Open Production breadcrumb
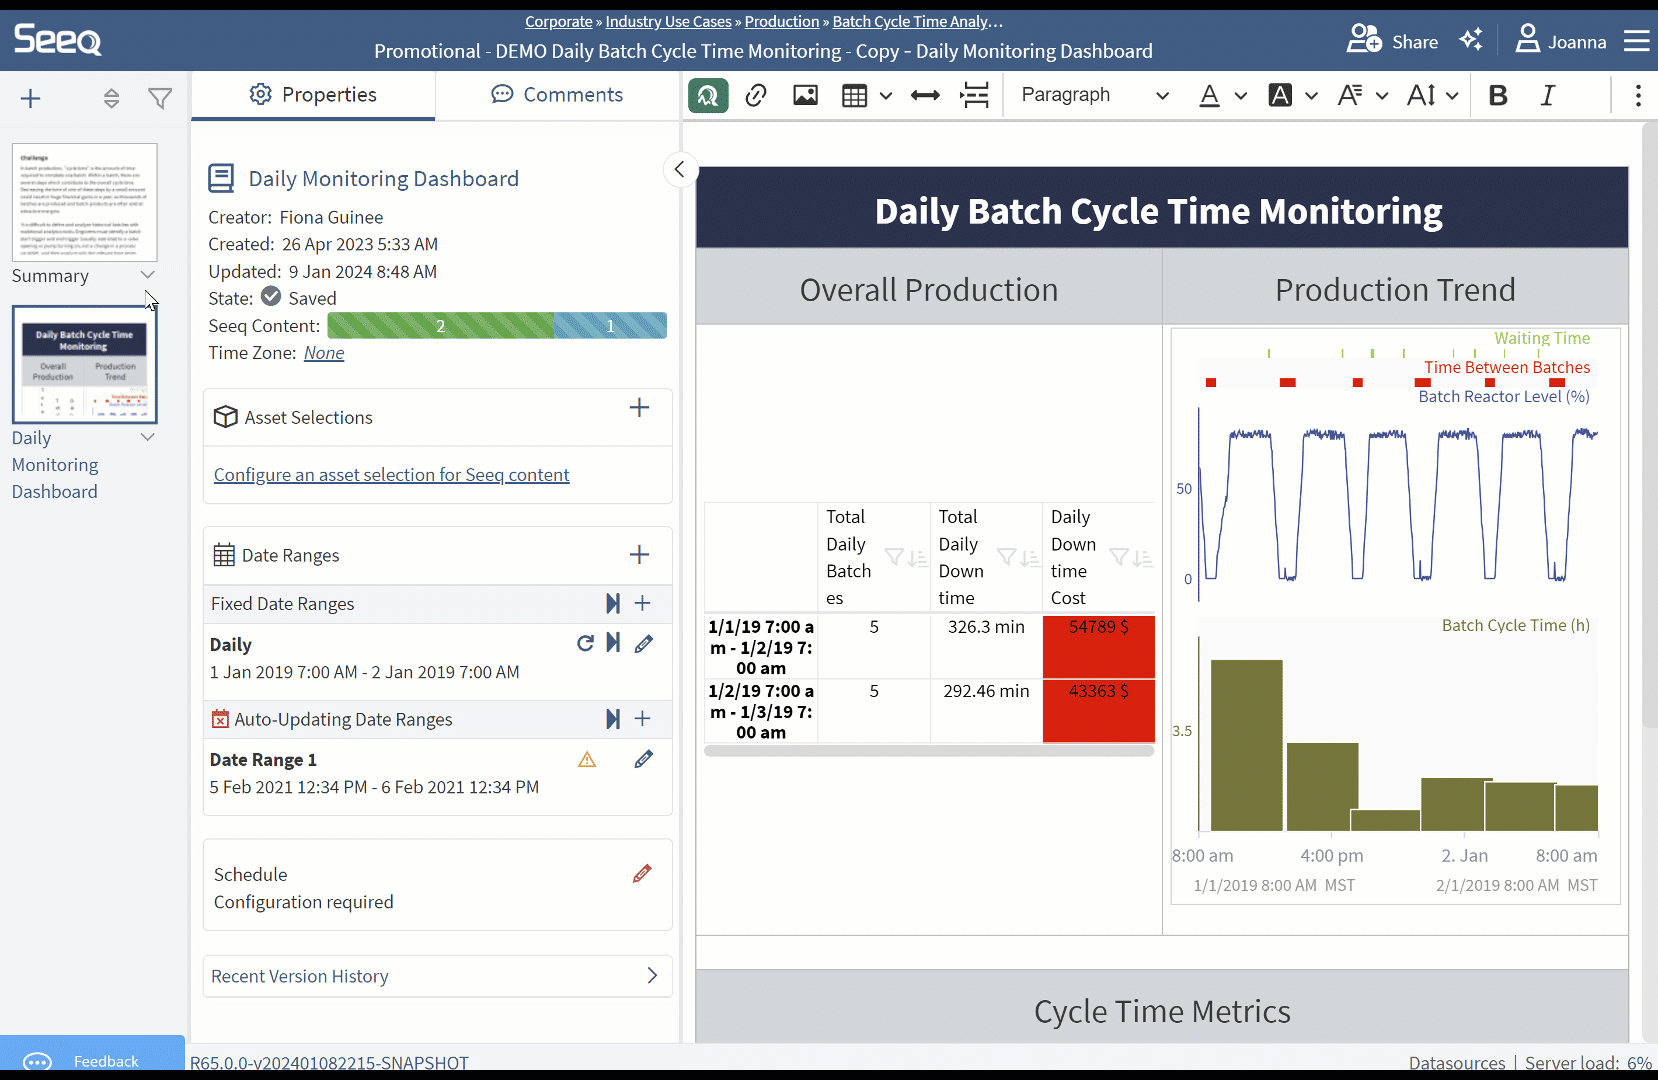The width and height of the screenshot is (1658, 1080). (x=782, y=21)
